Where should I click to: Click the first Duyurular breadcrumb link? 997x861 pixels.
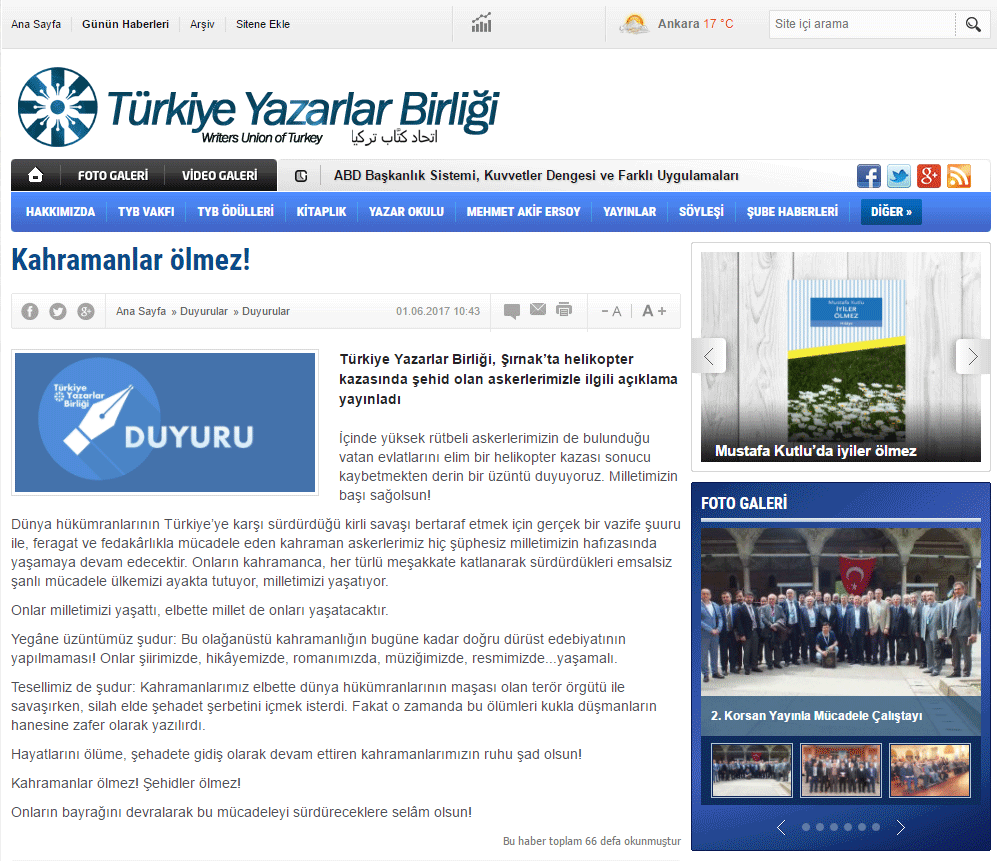203,311
